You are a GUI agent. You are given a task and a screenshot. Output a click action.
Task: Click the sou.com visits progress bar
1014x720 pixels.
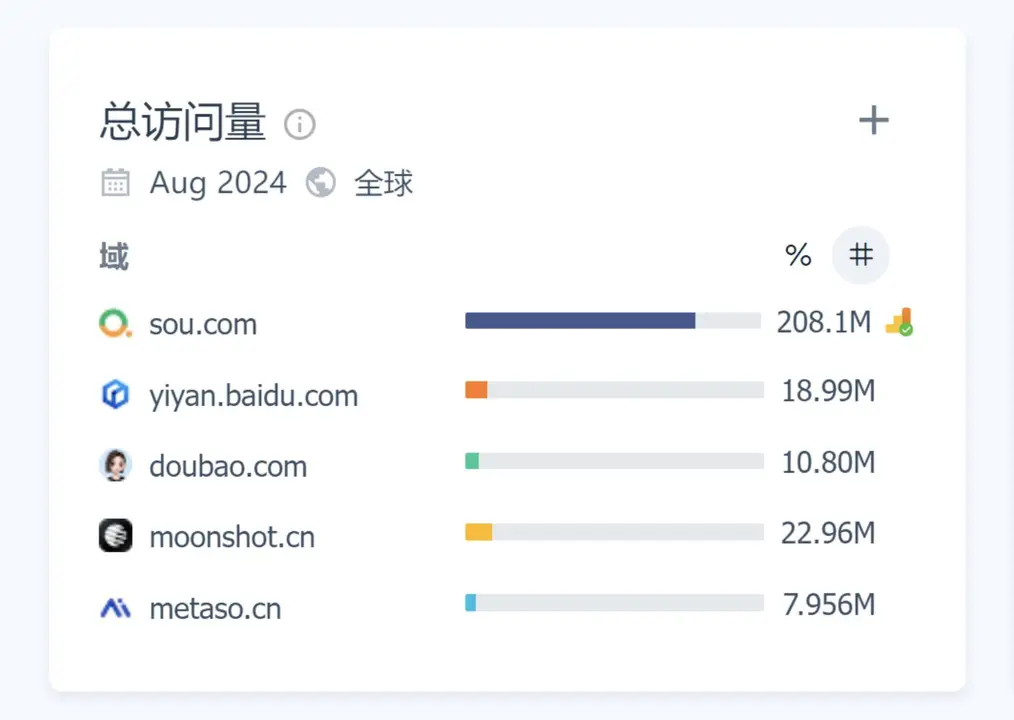(612, 320)
